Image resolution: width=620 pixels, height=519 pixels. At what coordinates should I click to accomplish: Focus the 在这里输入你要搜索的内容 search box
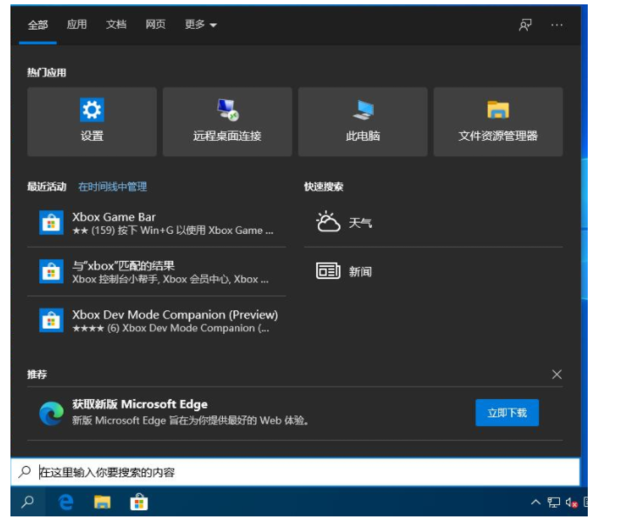295,472
